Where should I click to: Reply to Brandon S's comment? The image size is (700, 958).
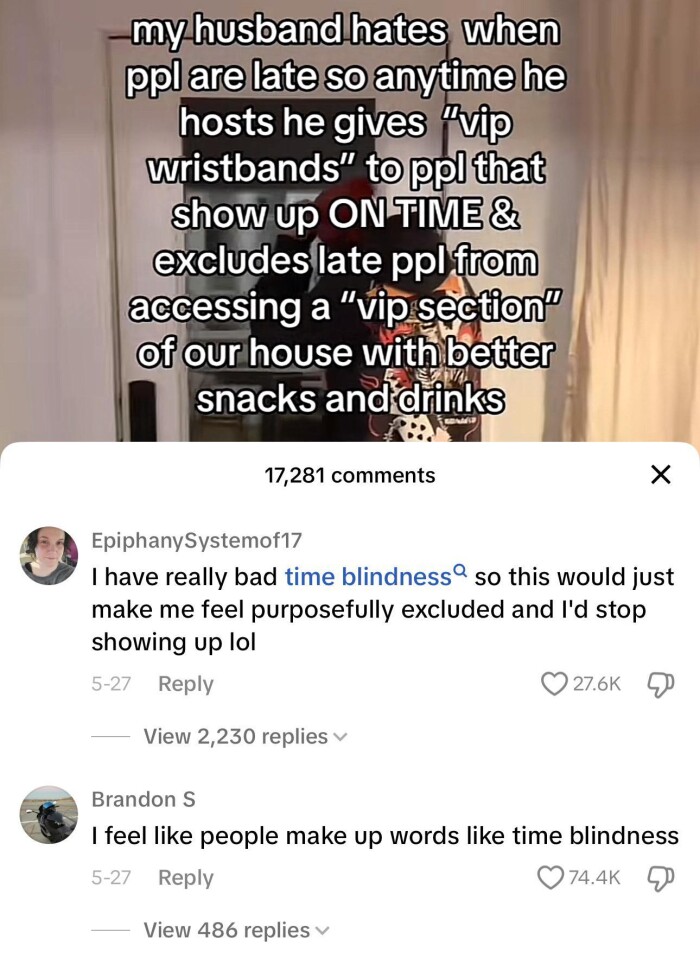pos(186,877)
